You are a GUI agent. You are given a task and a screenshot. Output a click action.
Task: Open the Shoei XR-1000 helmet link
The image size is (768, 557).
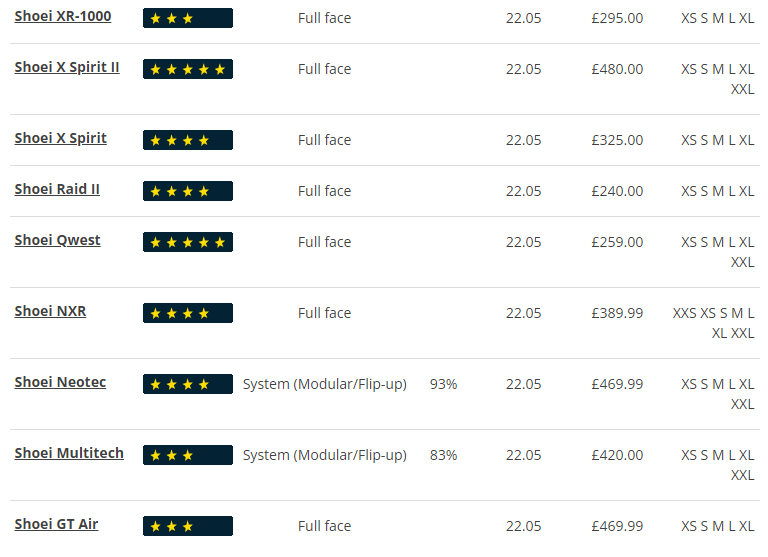coord(63,17)
